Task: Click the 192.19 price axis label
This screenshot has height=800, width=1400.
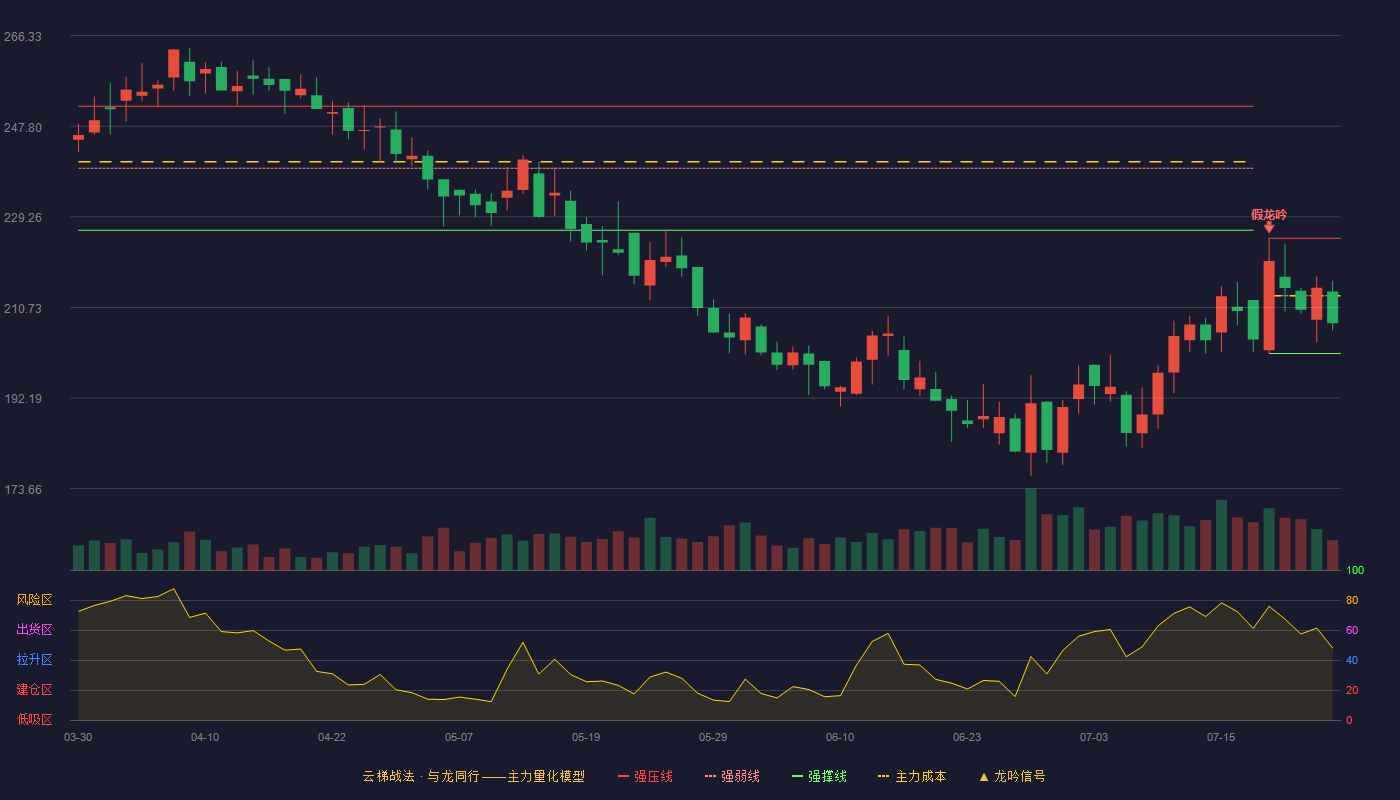Action: click(23, 399)
